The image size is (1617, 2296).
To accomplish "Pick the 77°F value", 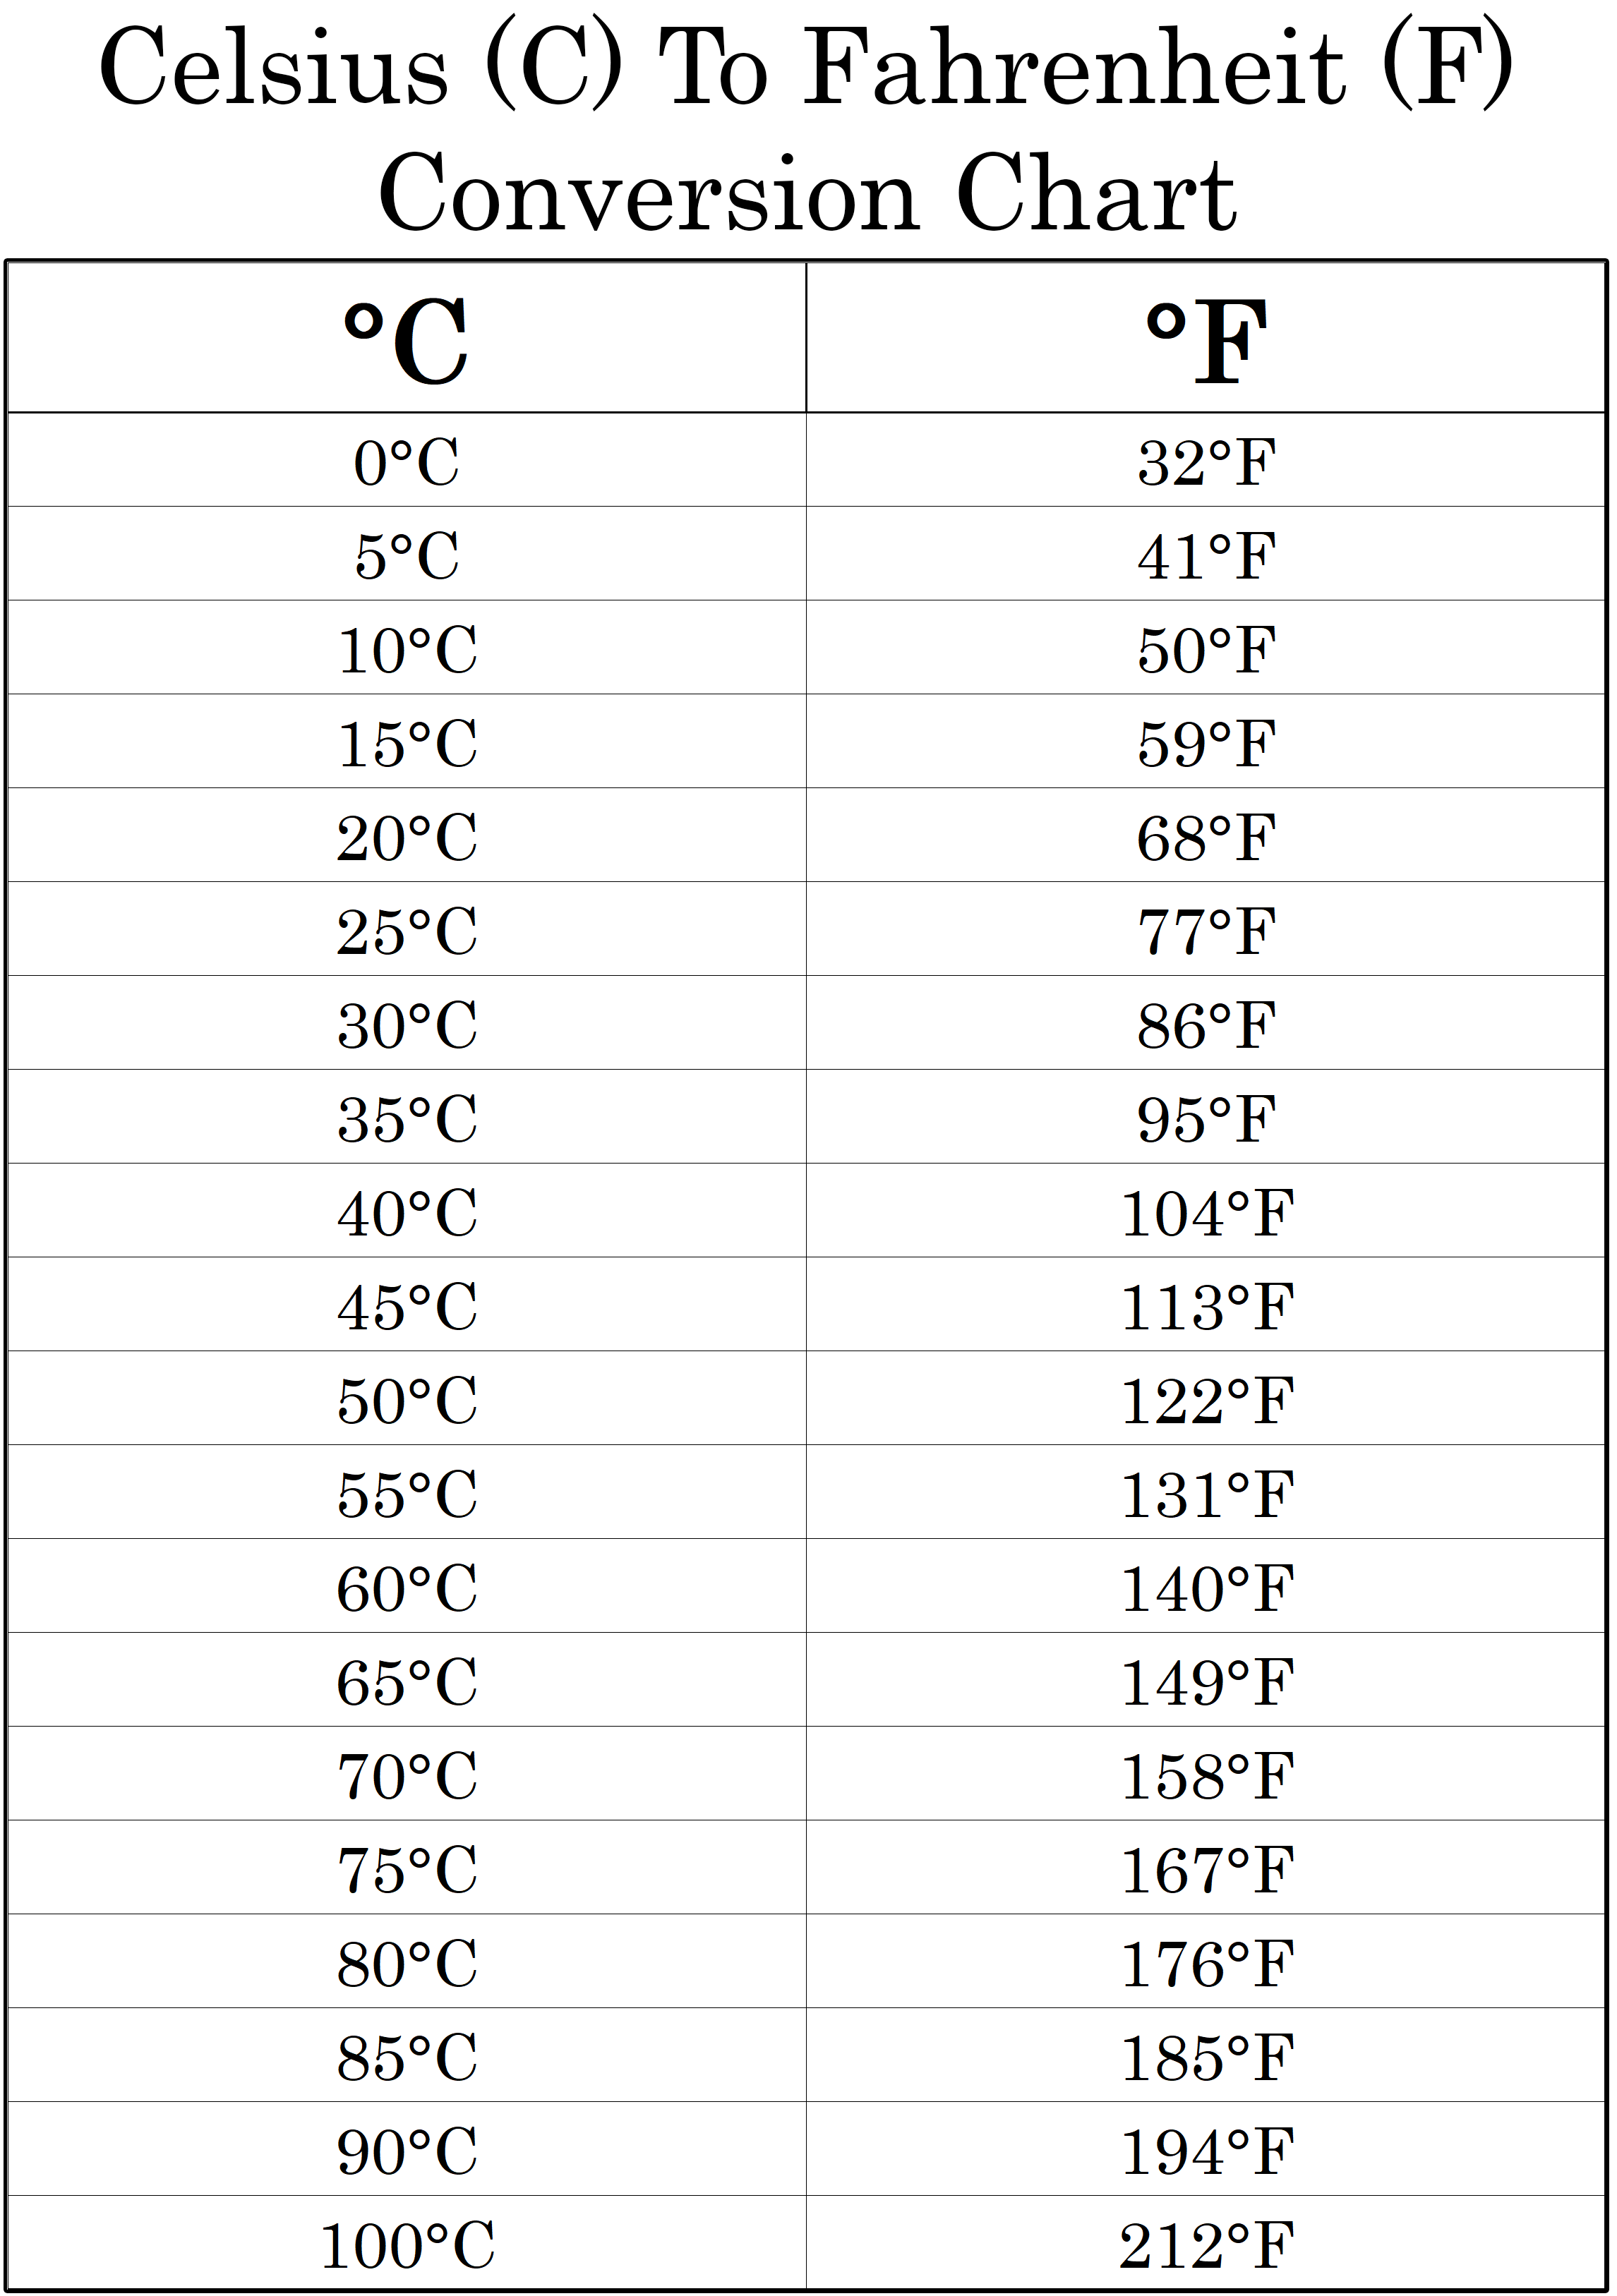I will [1206, 932].
